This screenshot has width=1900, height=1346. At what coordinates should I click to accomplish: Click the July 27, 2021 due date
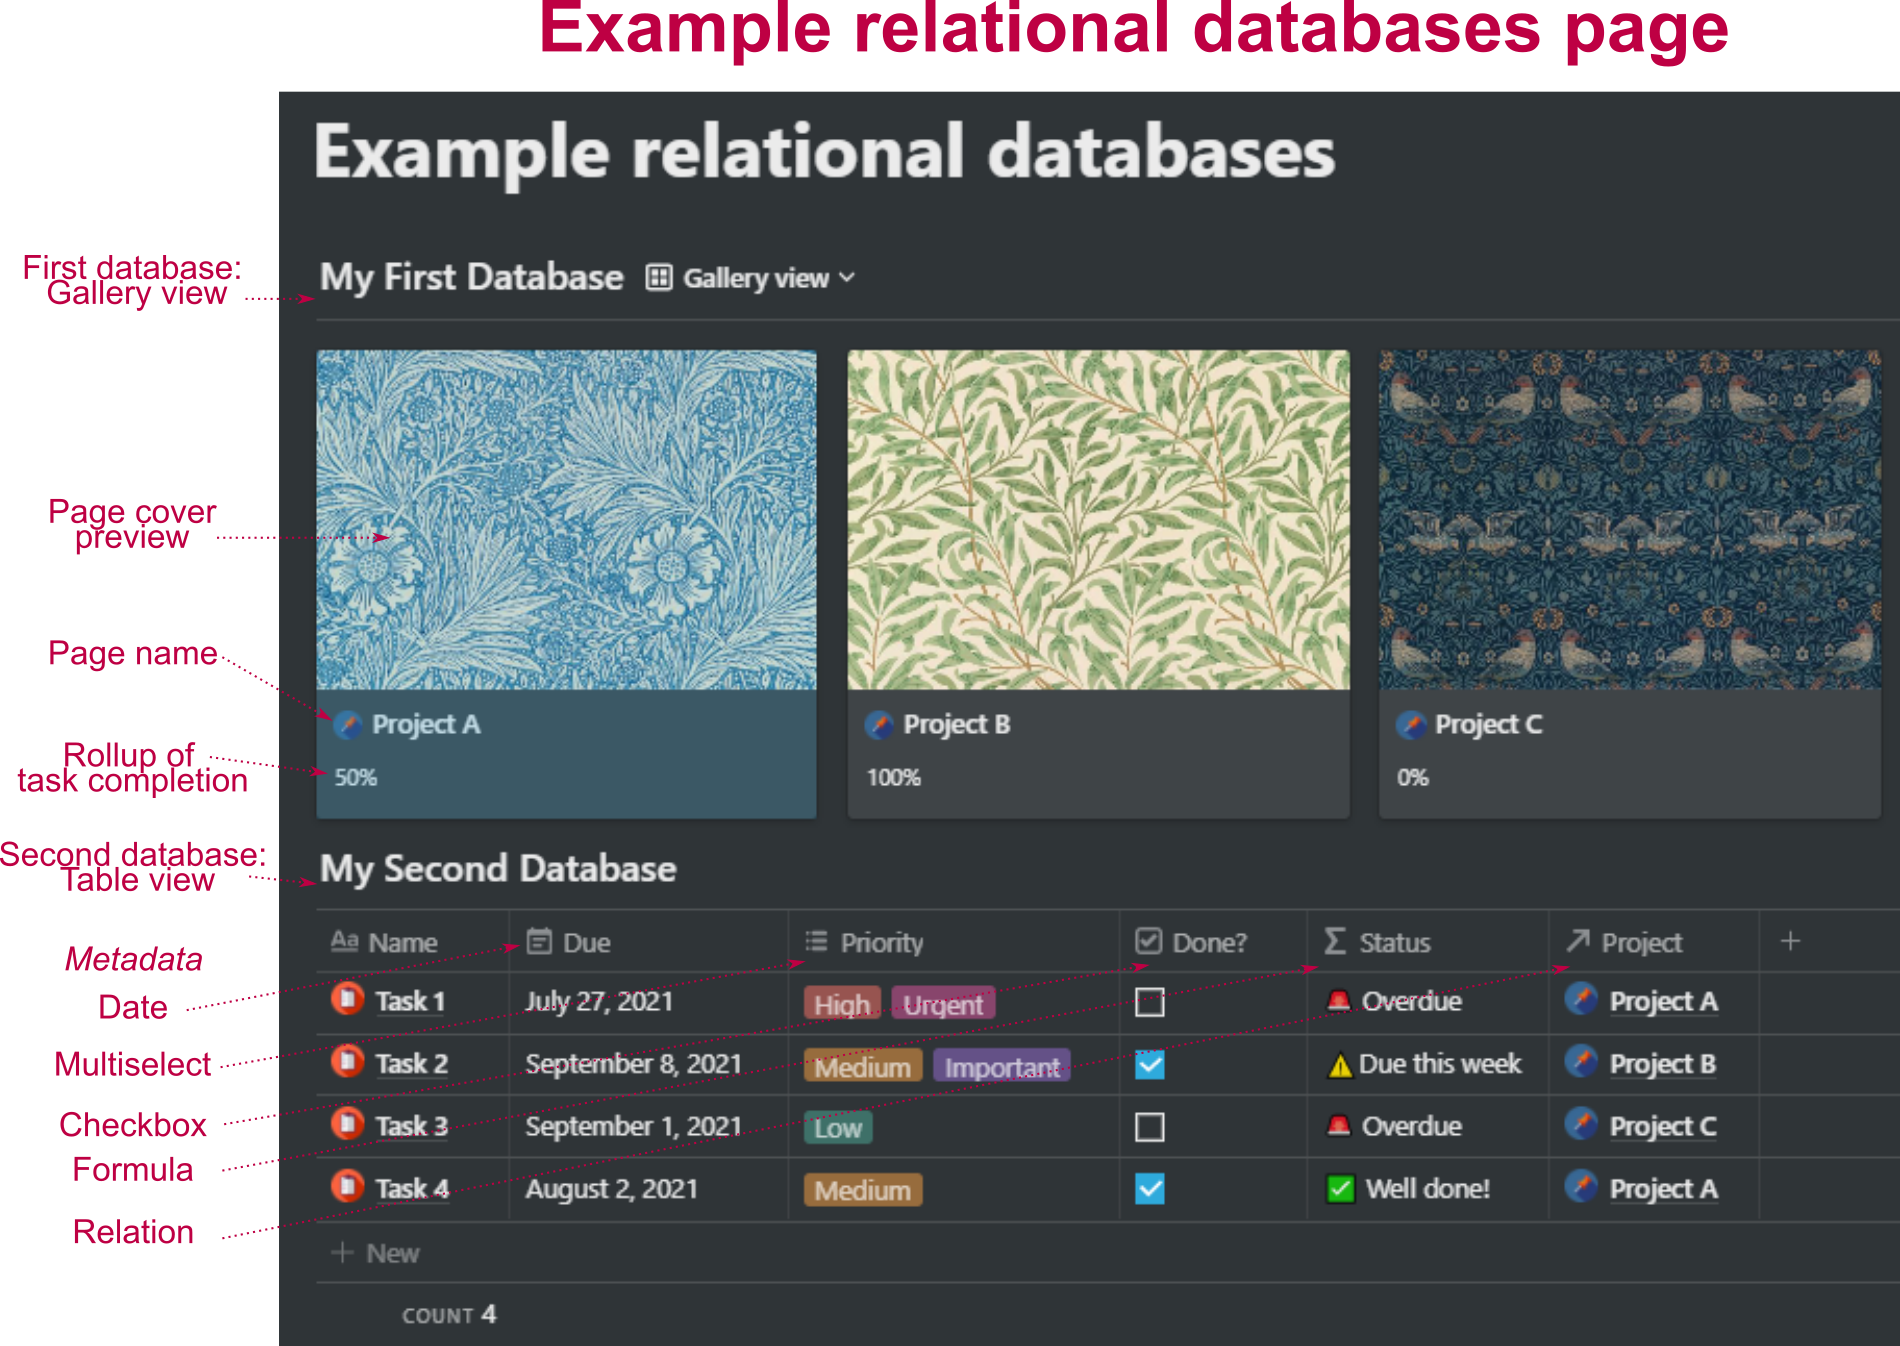[x=600, y=1001]
